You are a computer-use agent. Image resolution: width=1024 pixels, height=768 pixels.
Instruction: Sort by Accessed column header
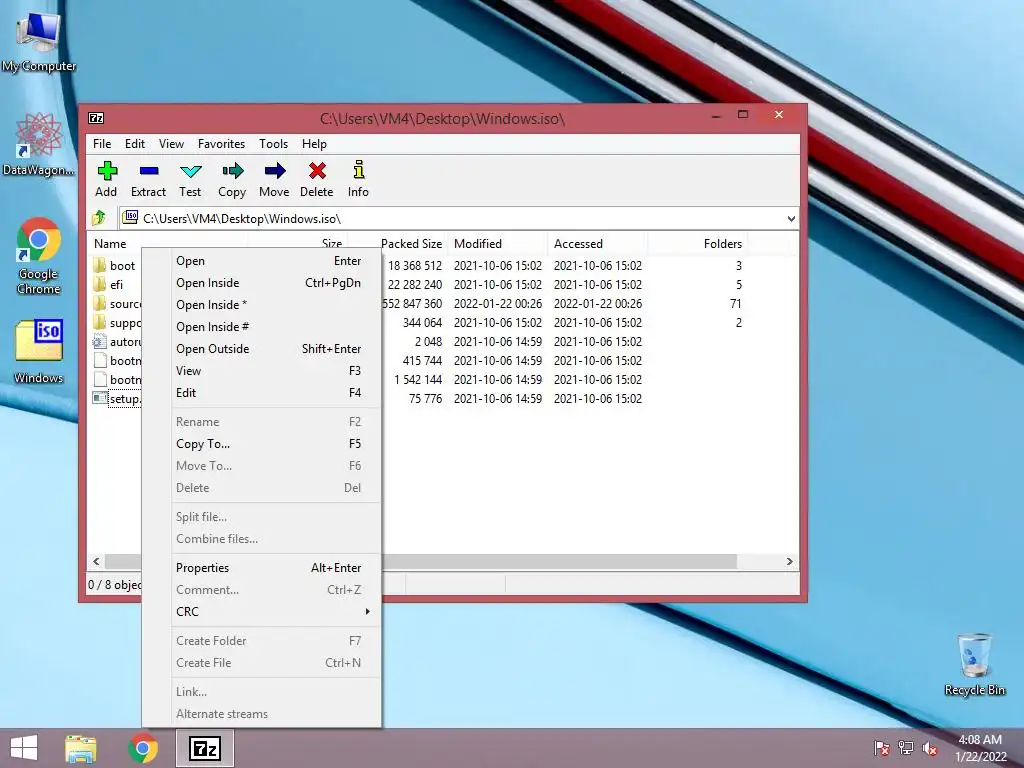click(578, 244)
